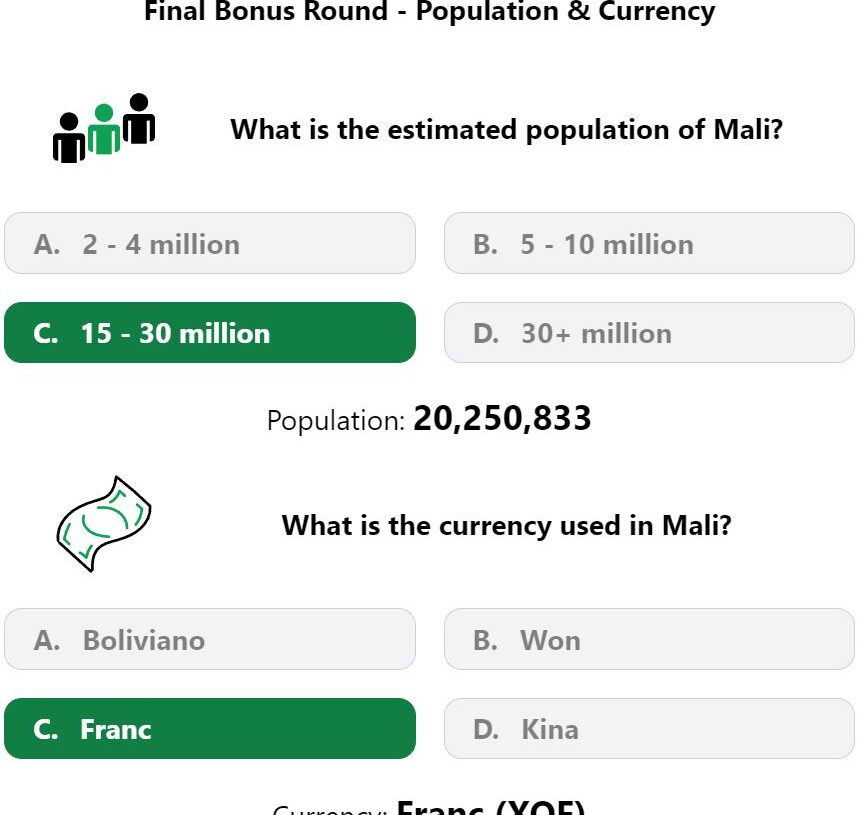The width and height of the screenshot is (863, 815).
Task: Choose Won as the currency
Action: coord(649,639)
